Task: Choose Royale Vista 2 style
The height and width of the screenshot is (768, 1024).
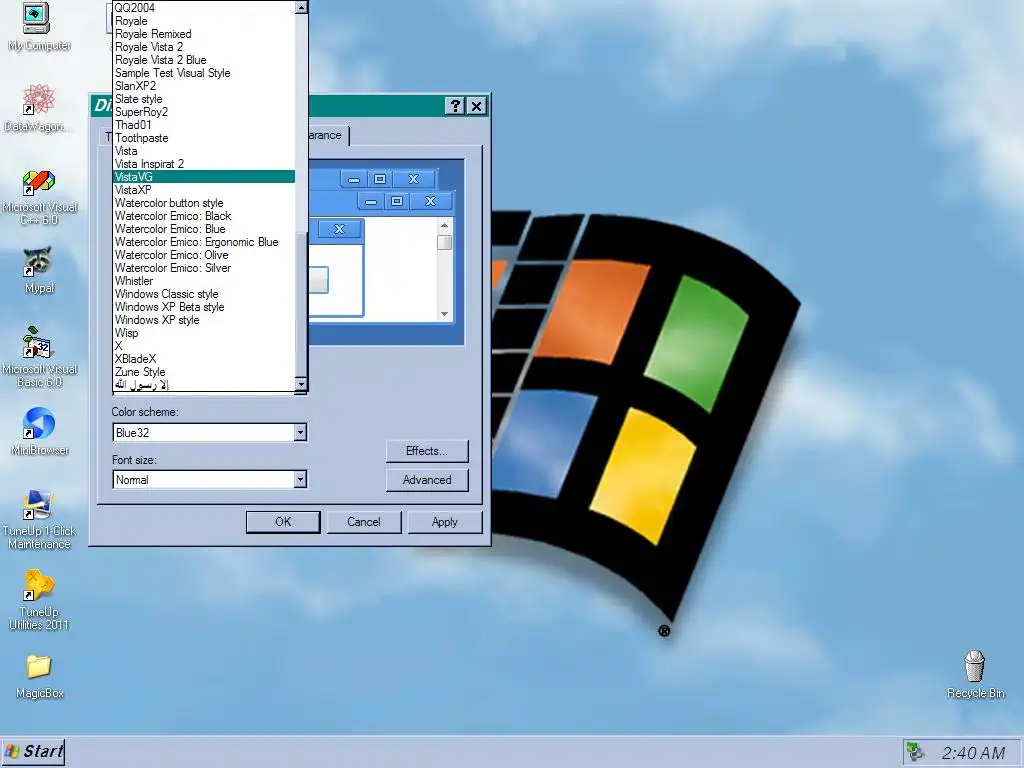Action: click(x=204, y=47)
